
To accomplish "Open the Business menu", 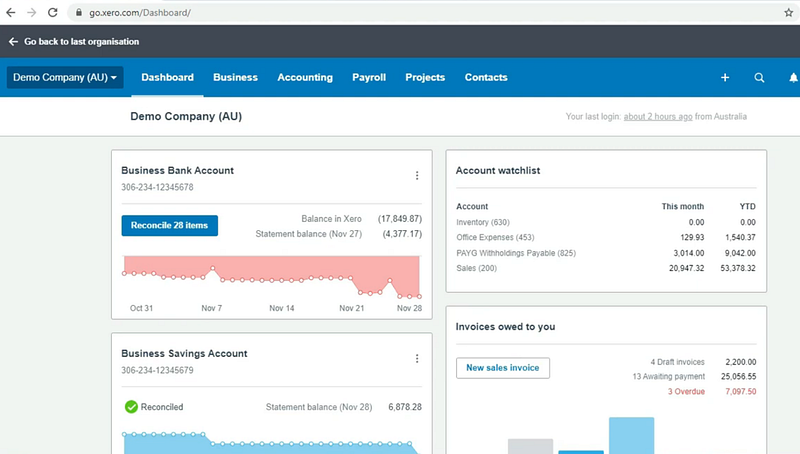I will (x=235, y=78).
